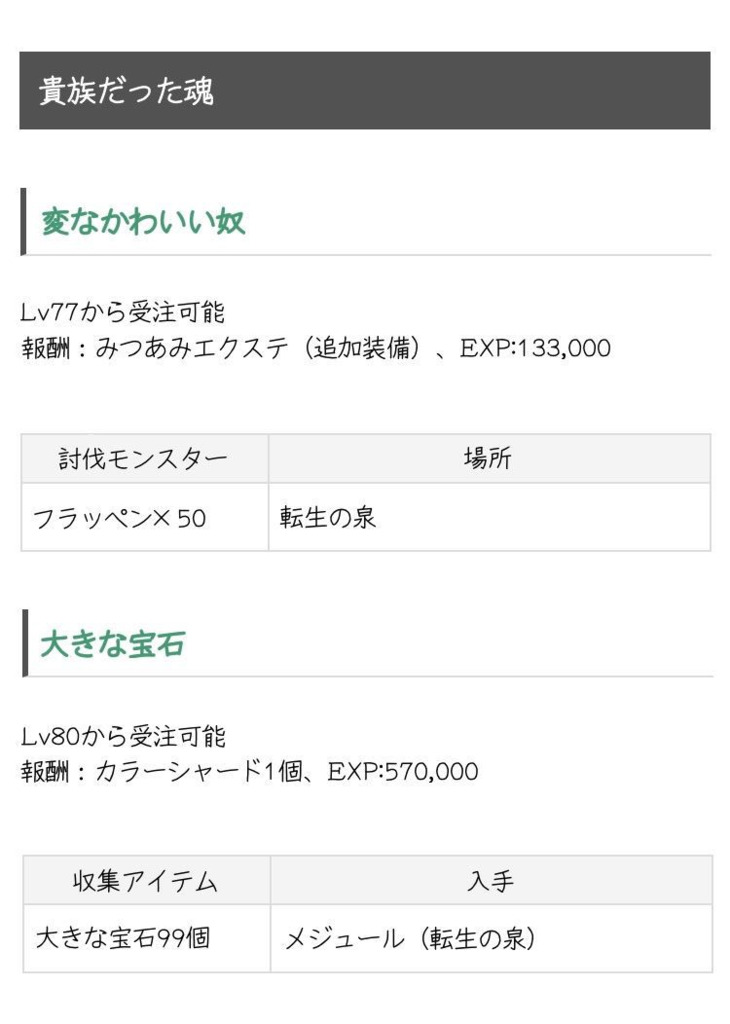Click the 貴族だった魂 header banner
The height and width of the screenshot is (1024, 730).
click(365, 90)
